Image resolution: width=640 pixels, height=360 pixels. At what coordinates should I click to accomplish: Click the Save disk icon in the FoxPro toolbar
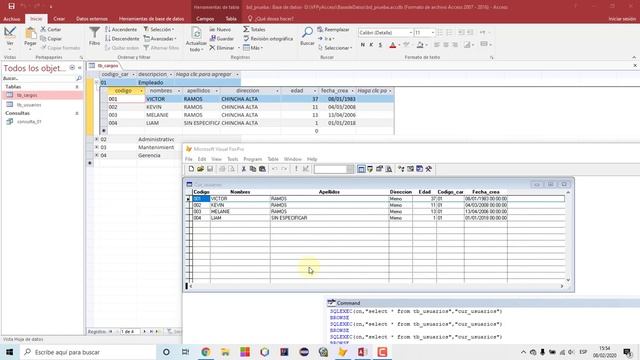point(210,169)
